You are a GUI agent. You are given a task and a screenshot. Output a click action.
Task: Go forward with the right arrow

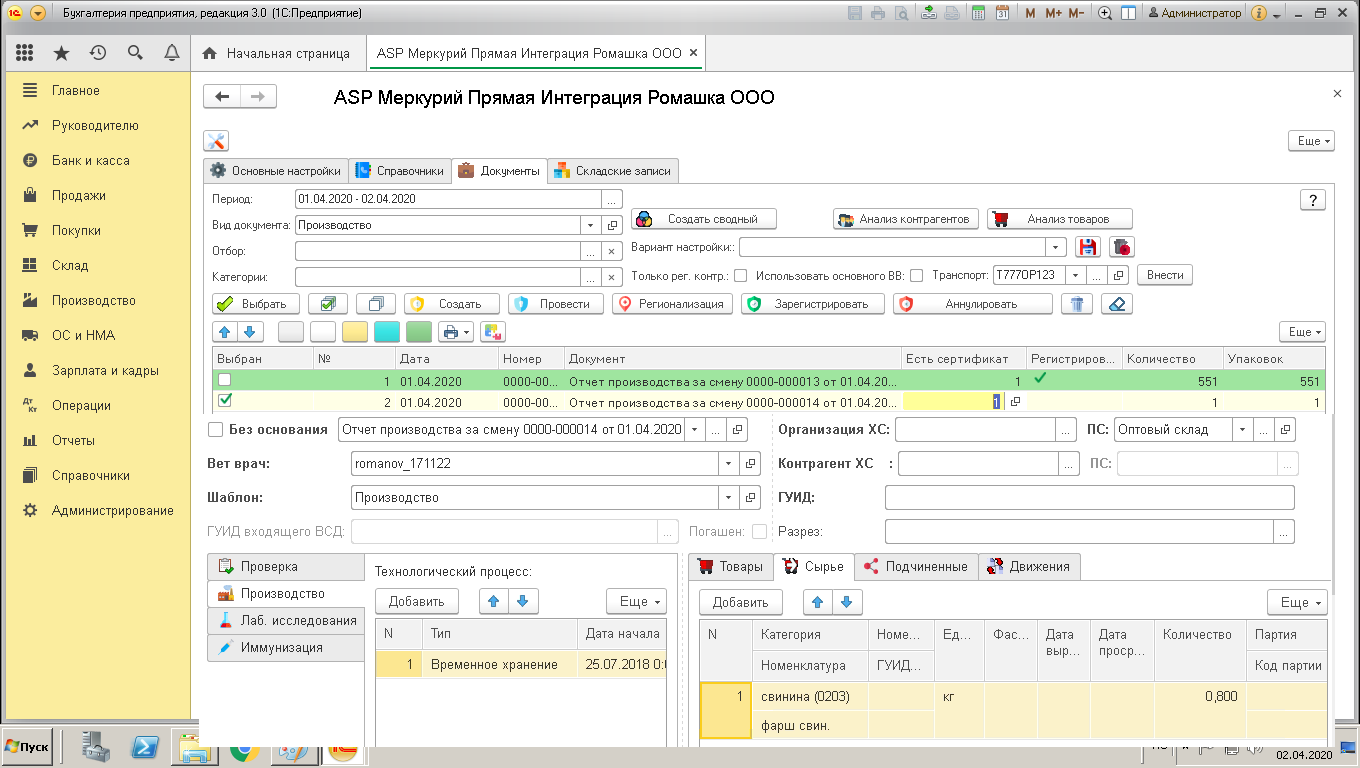click(x=258, y=97)
